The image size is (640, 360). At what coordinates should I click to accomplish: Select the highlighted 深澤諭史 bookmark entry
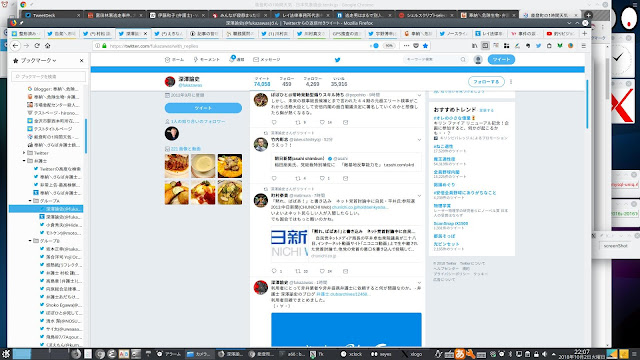(x=46, y=209)
